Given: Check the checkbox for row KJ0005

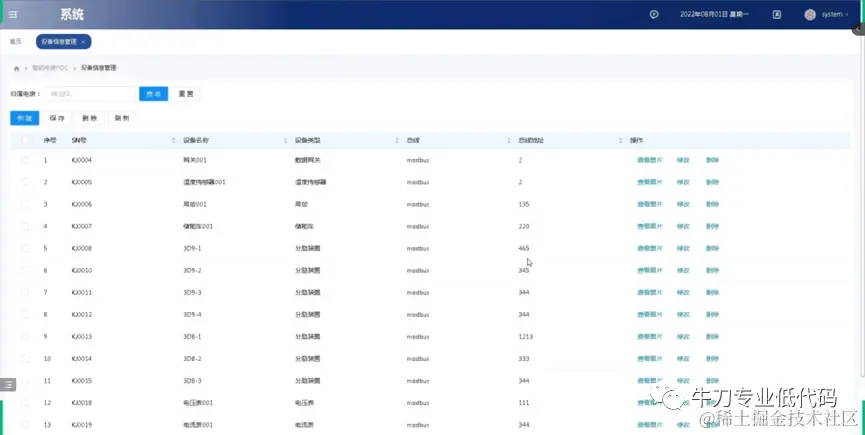Looking at the screenshot, I should 25,182.
